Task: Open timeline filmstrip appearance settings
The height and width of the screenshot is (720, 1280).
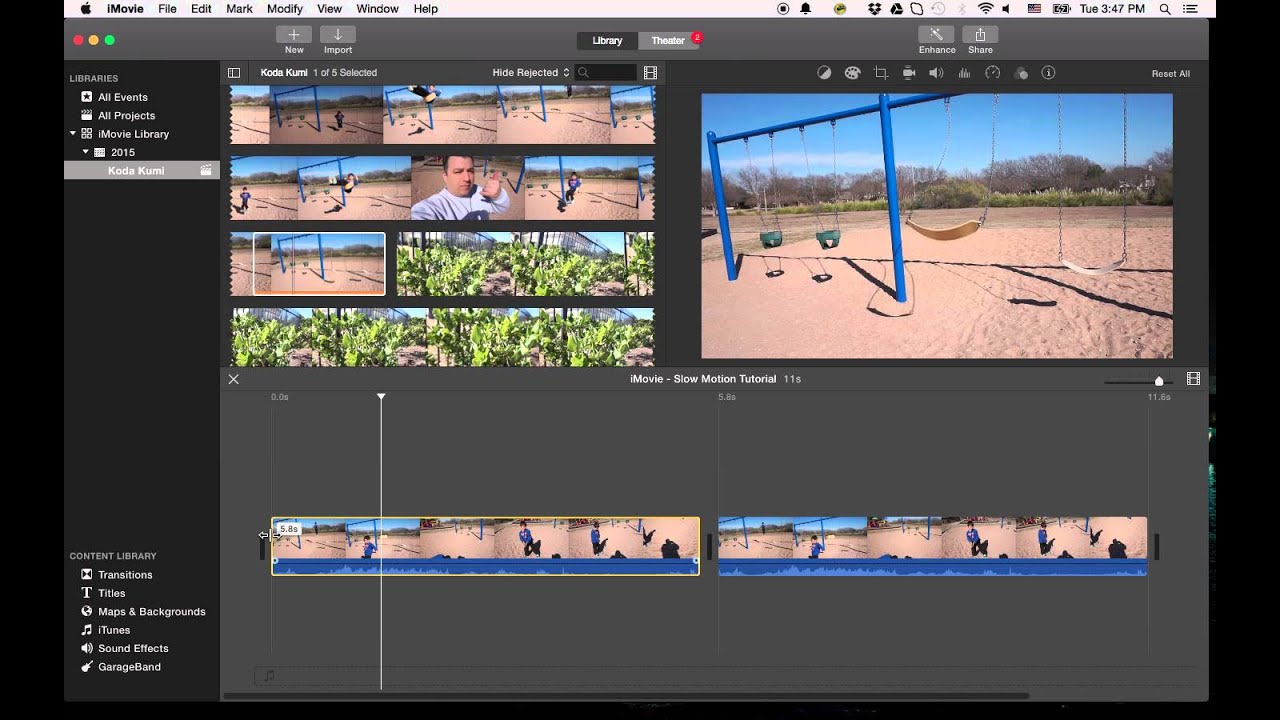Action: click(x=1193, y=379)
